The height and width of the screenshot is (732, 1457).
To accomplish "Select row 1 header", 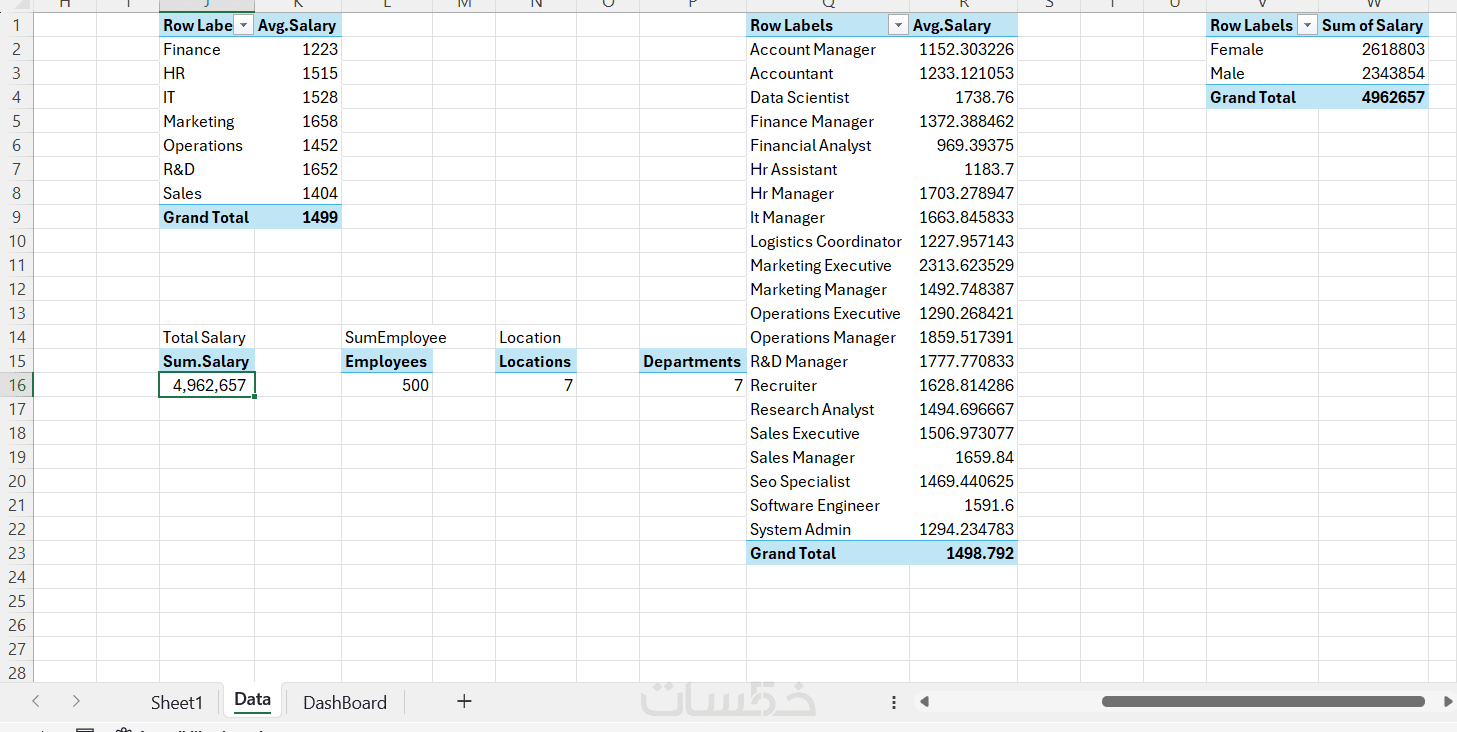I will pyautogui.click(x=16, y=25).
